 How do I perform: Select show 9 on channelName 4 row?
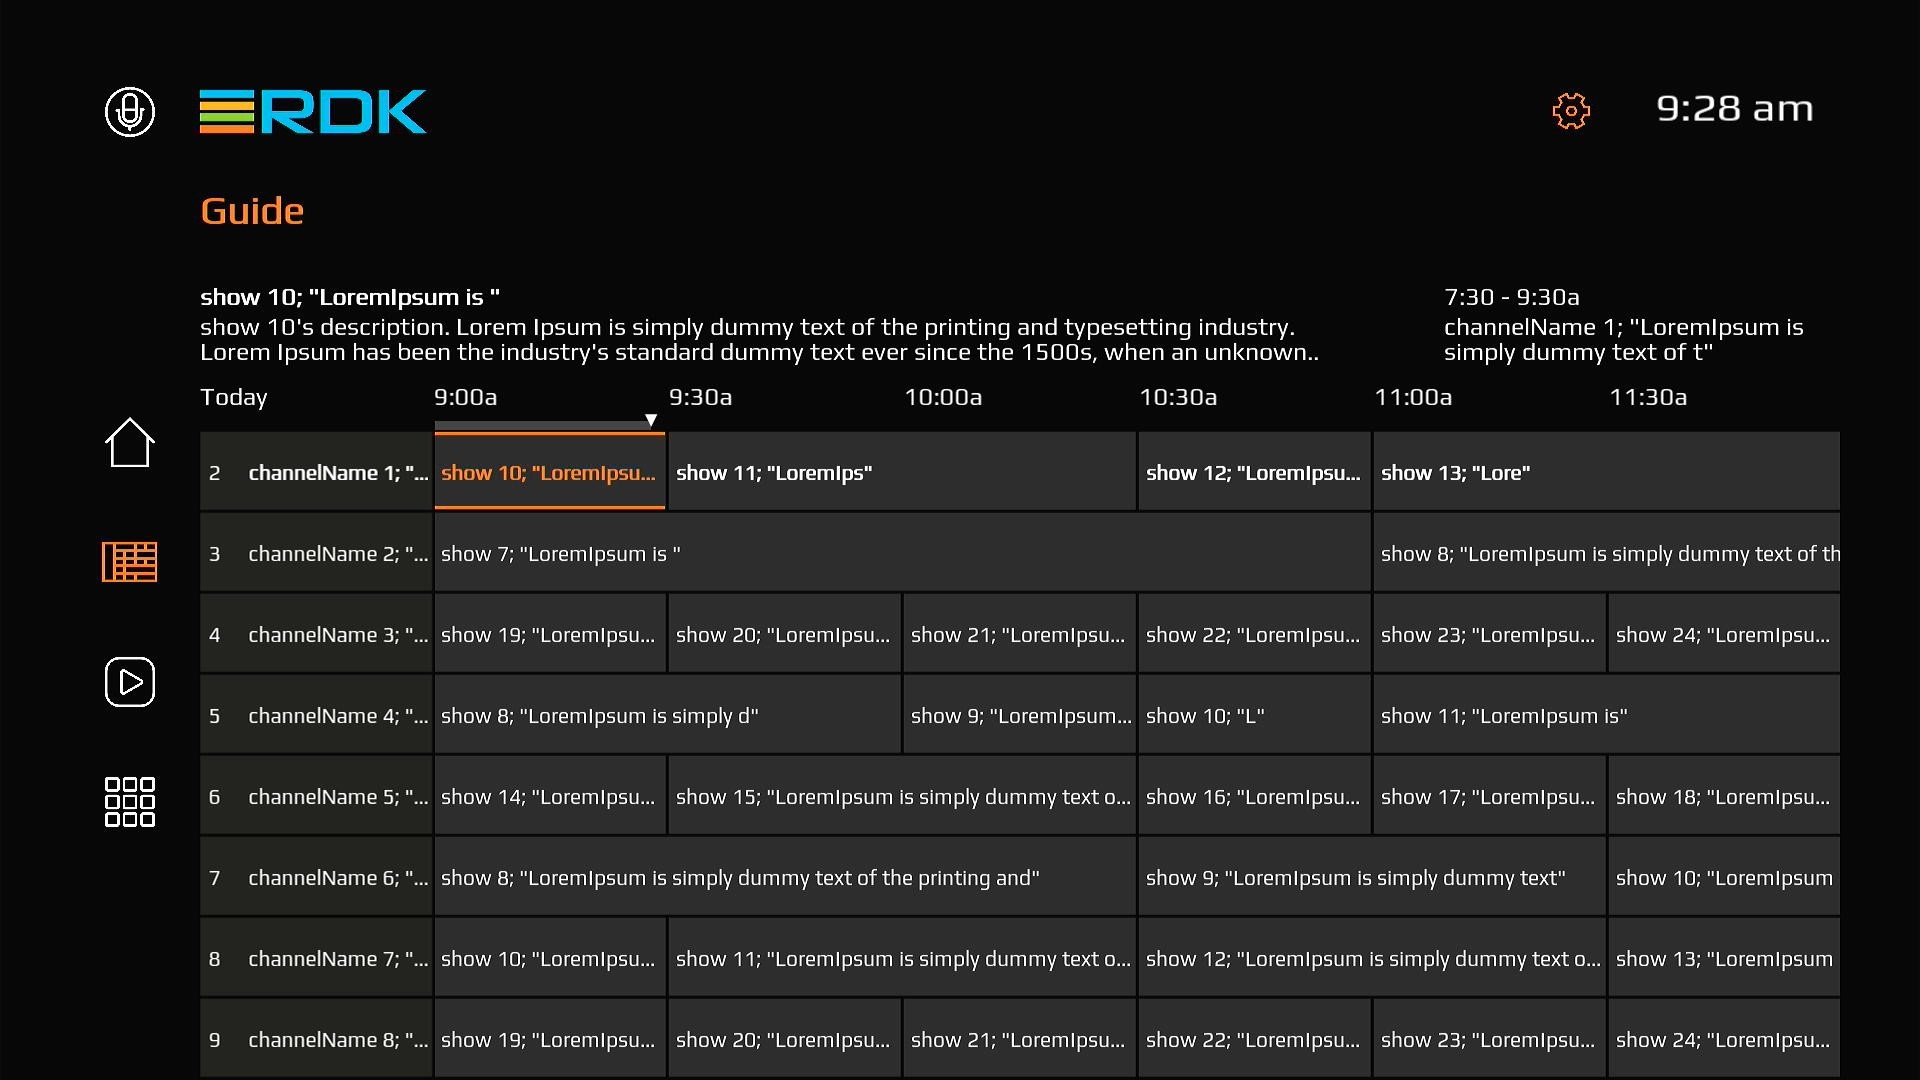coord(1018,716)
